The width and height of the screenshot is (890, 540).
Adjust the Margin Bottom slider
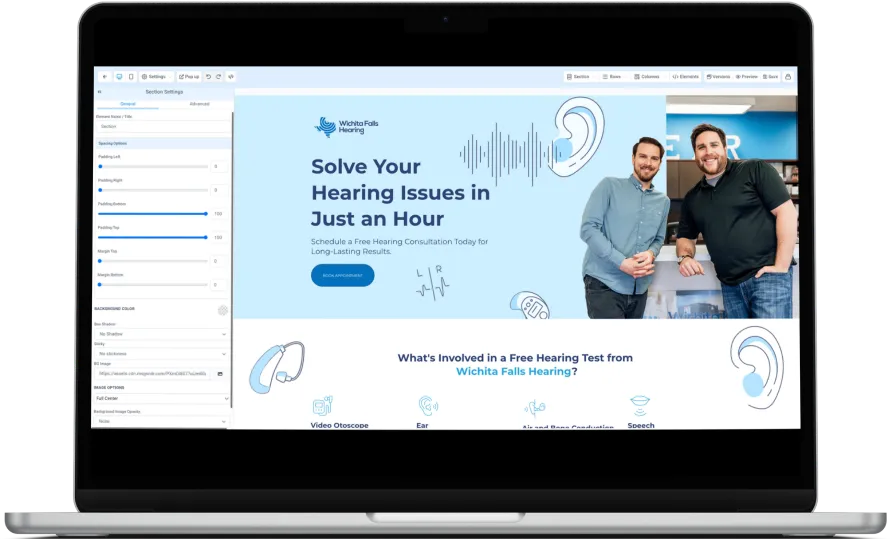(153, 284)
